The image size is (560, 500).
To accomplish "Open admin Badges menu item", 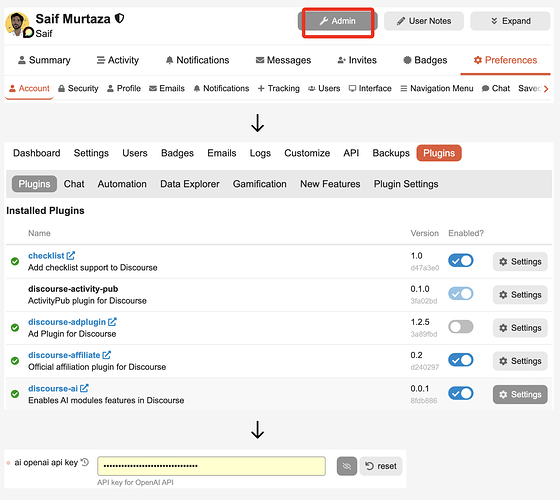I will [177, 153].
